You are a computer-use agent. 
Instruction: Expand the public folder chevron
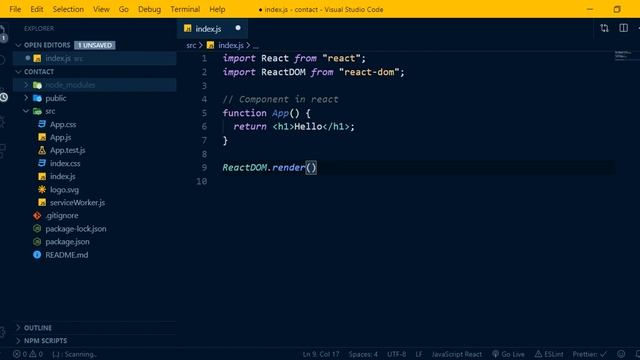tap(26, 98)
